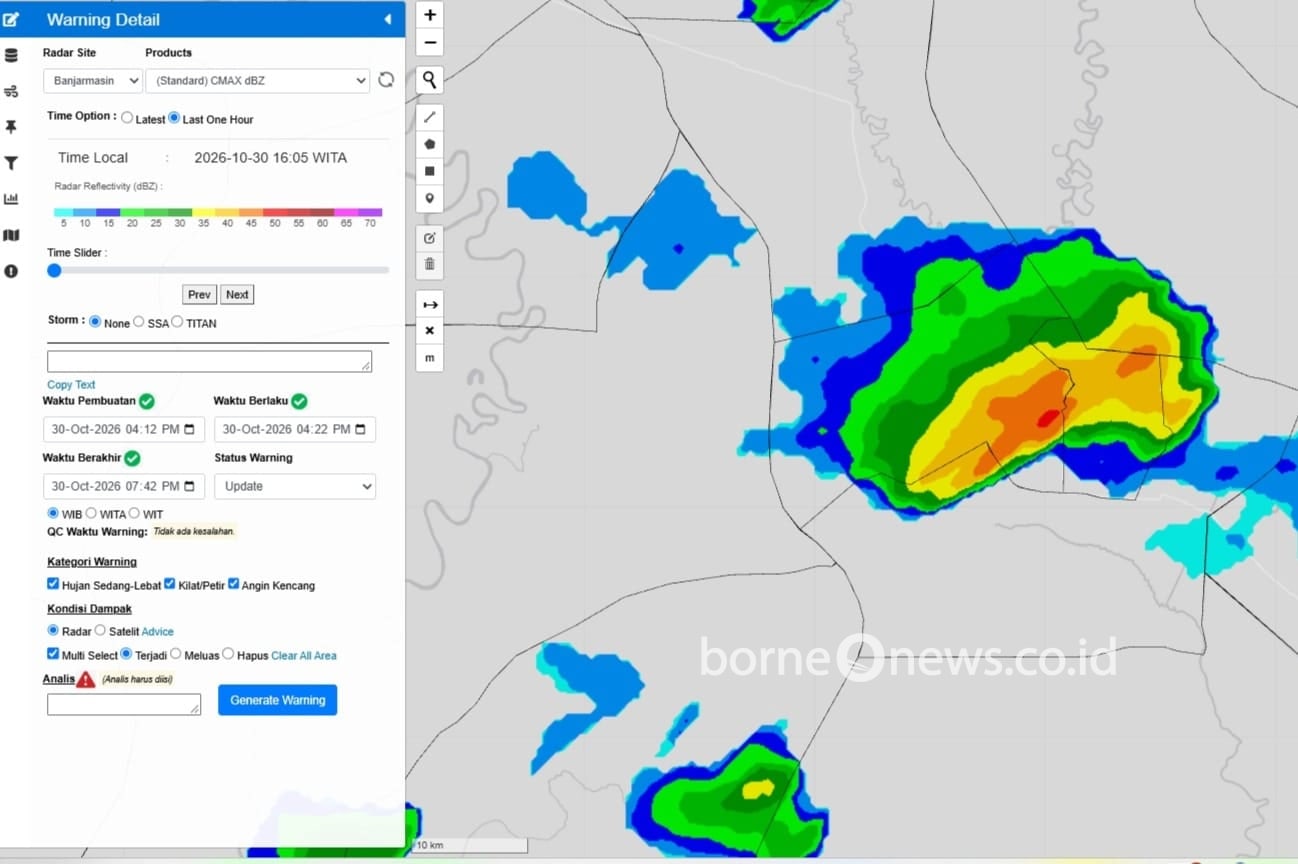This screenshot has height=864, width=1298.
Task: Refresh the radar product list
Action: 386,80
